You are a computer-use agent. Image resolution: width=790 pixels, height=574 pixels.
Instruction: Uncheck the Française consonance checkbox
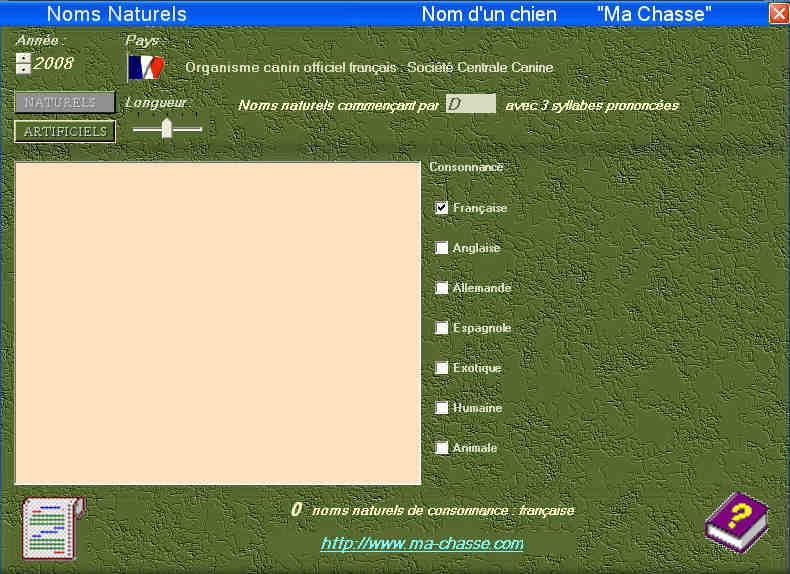tap(441, 208)
